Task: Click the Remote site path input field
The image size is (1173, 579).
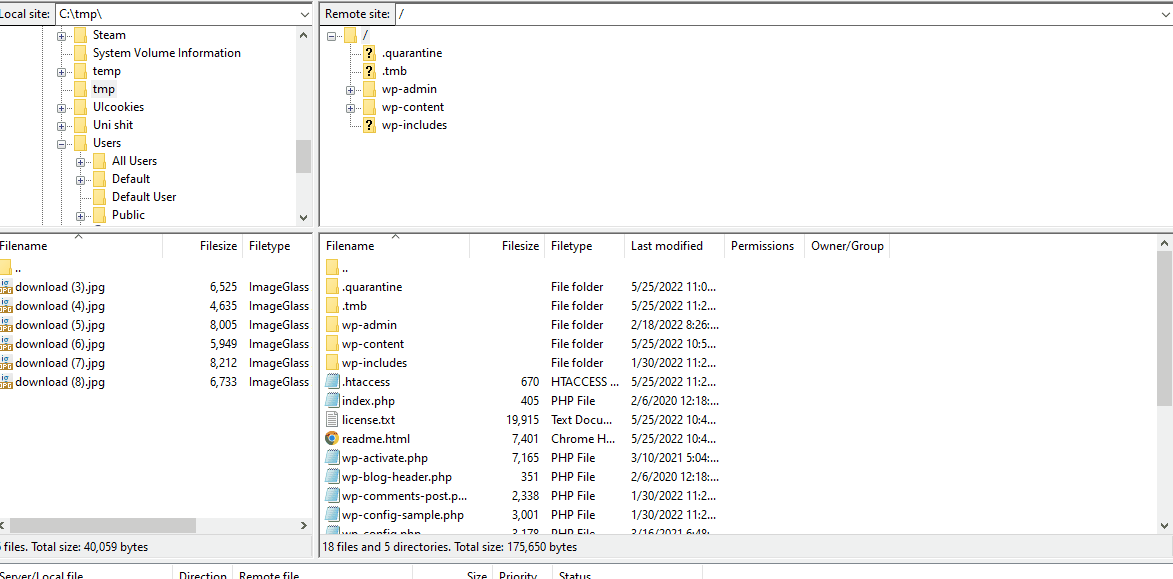Action: click(x=775, y=14)
